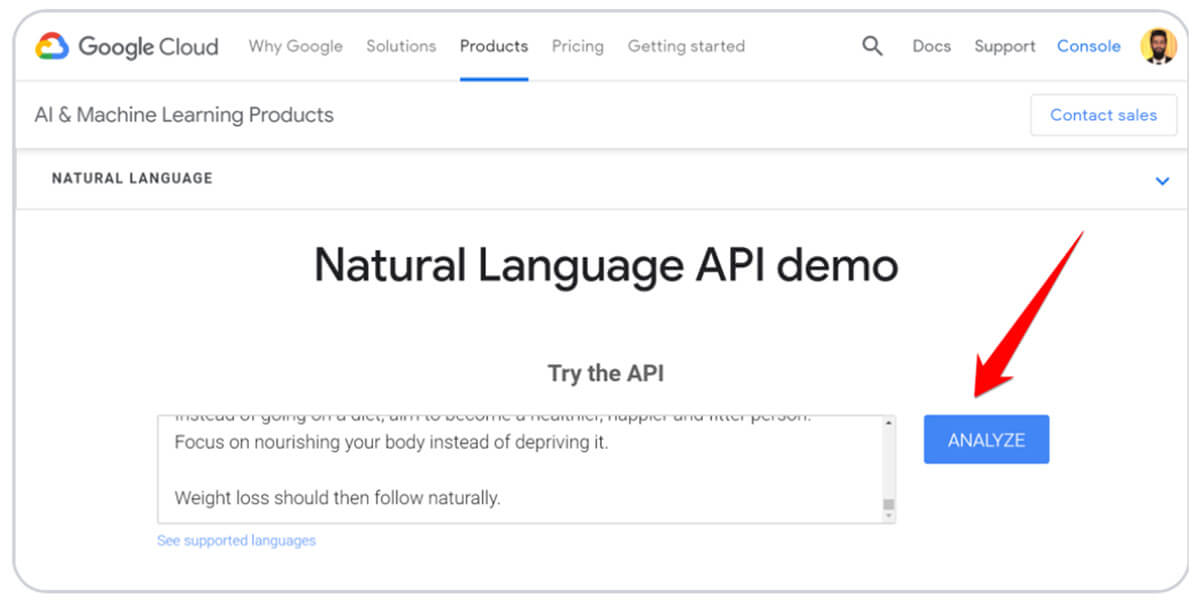1200x606 pixels.
Task: Click the AI & Machine Learning Products heading
Action: point(184,115)
